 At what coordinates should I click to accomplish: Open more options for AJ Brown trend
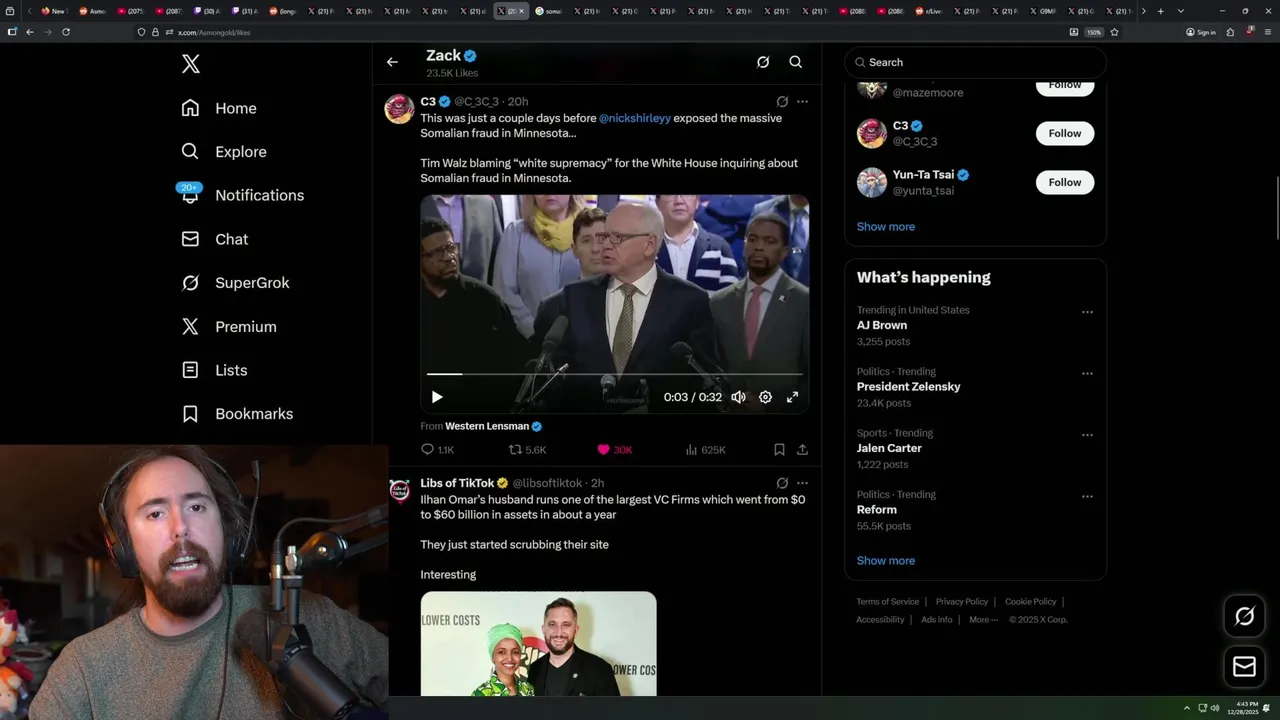(1087, 312)
